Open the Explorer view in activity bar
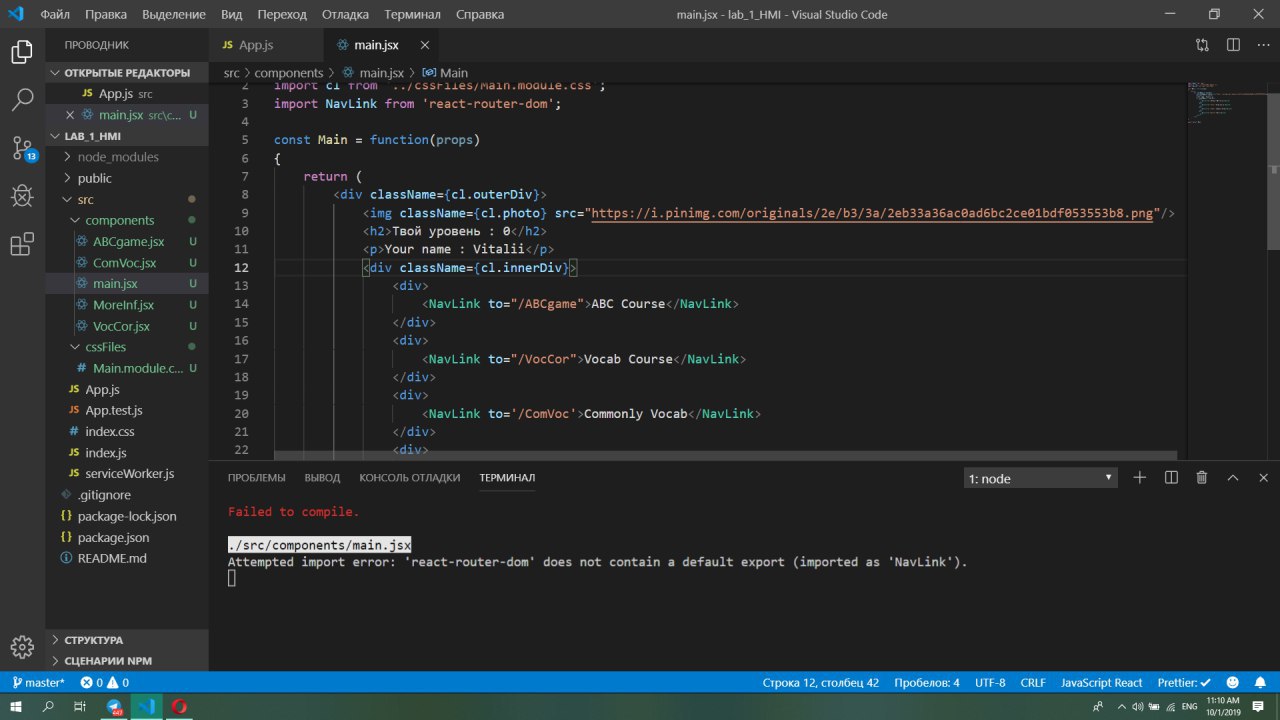The height and width of the screenshot is (720, 1280). click(22, 52)
